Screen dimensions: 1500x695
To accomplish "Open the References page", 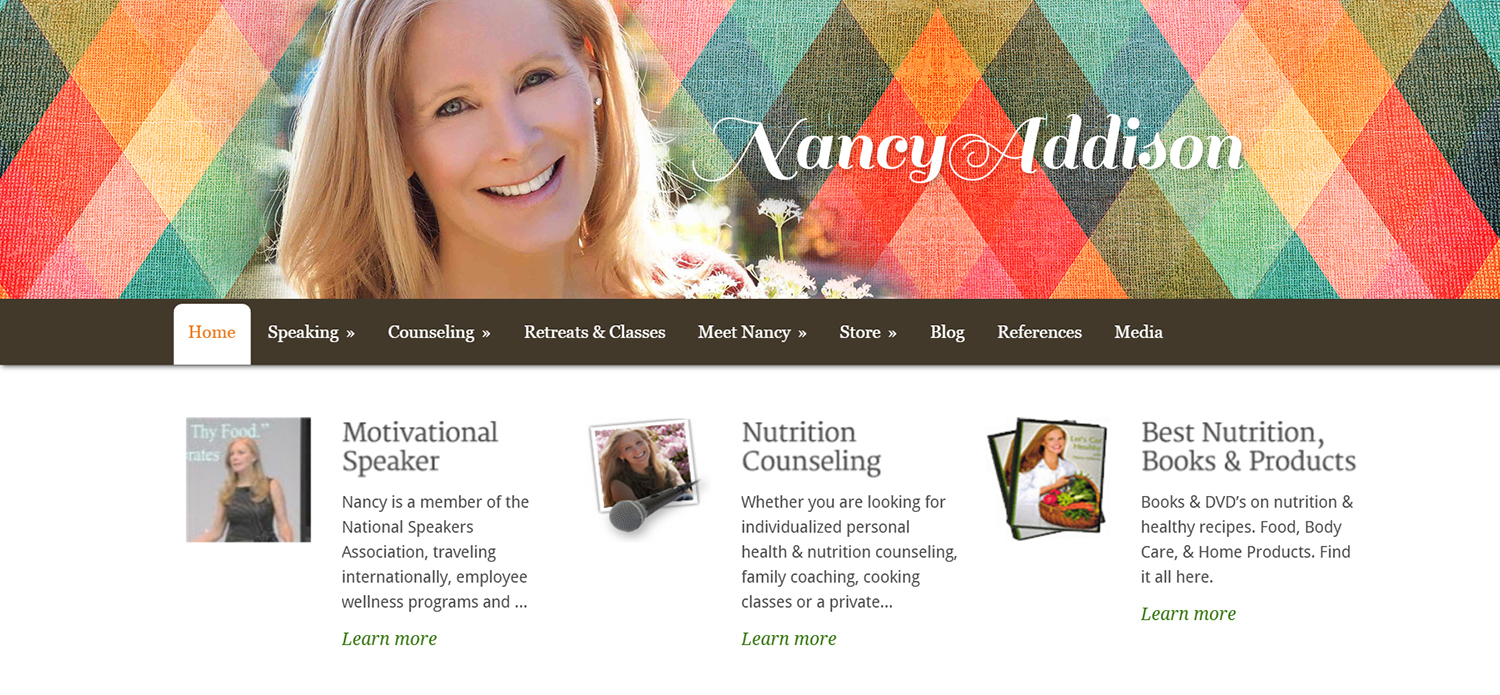I will coord(1039,333).
